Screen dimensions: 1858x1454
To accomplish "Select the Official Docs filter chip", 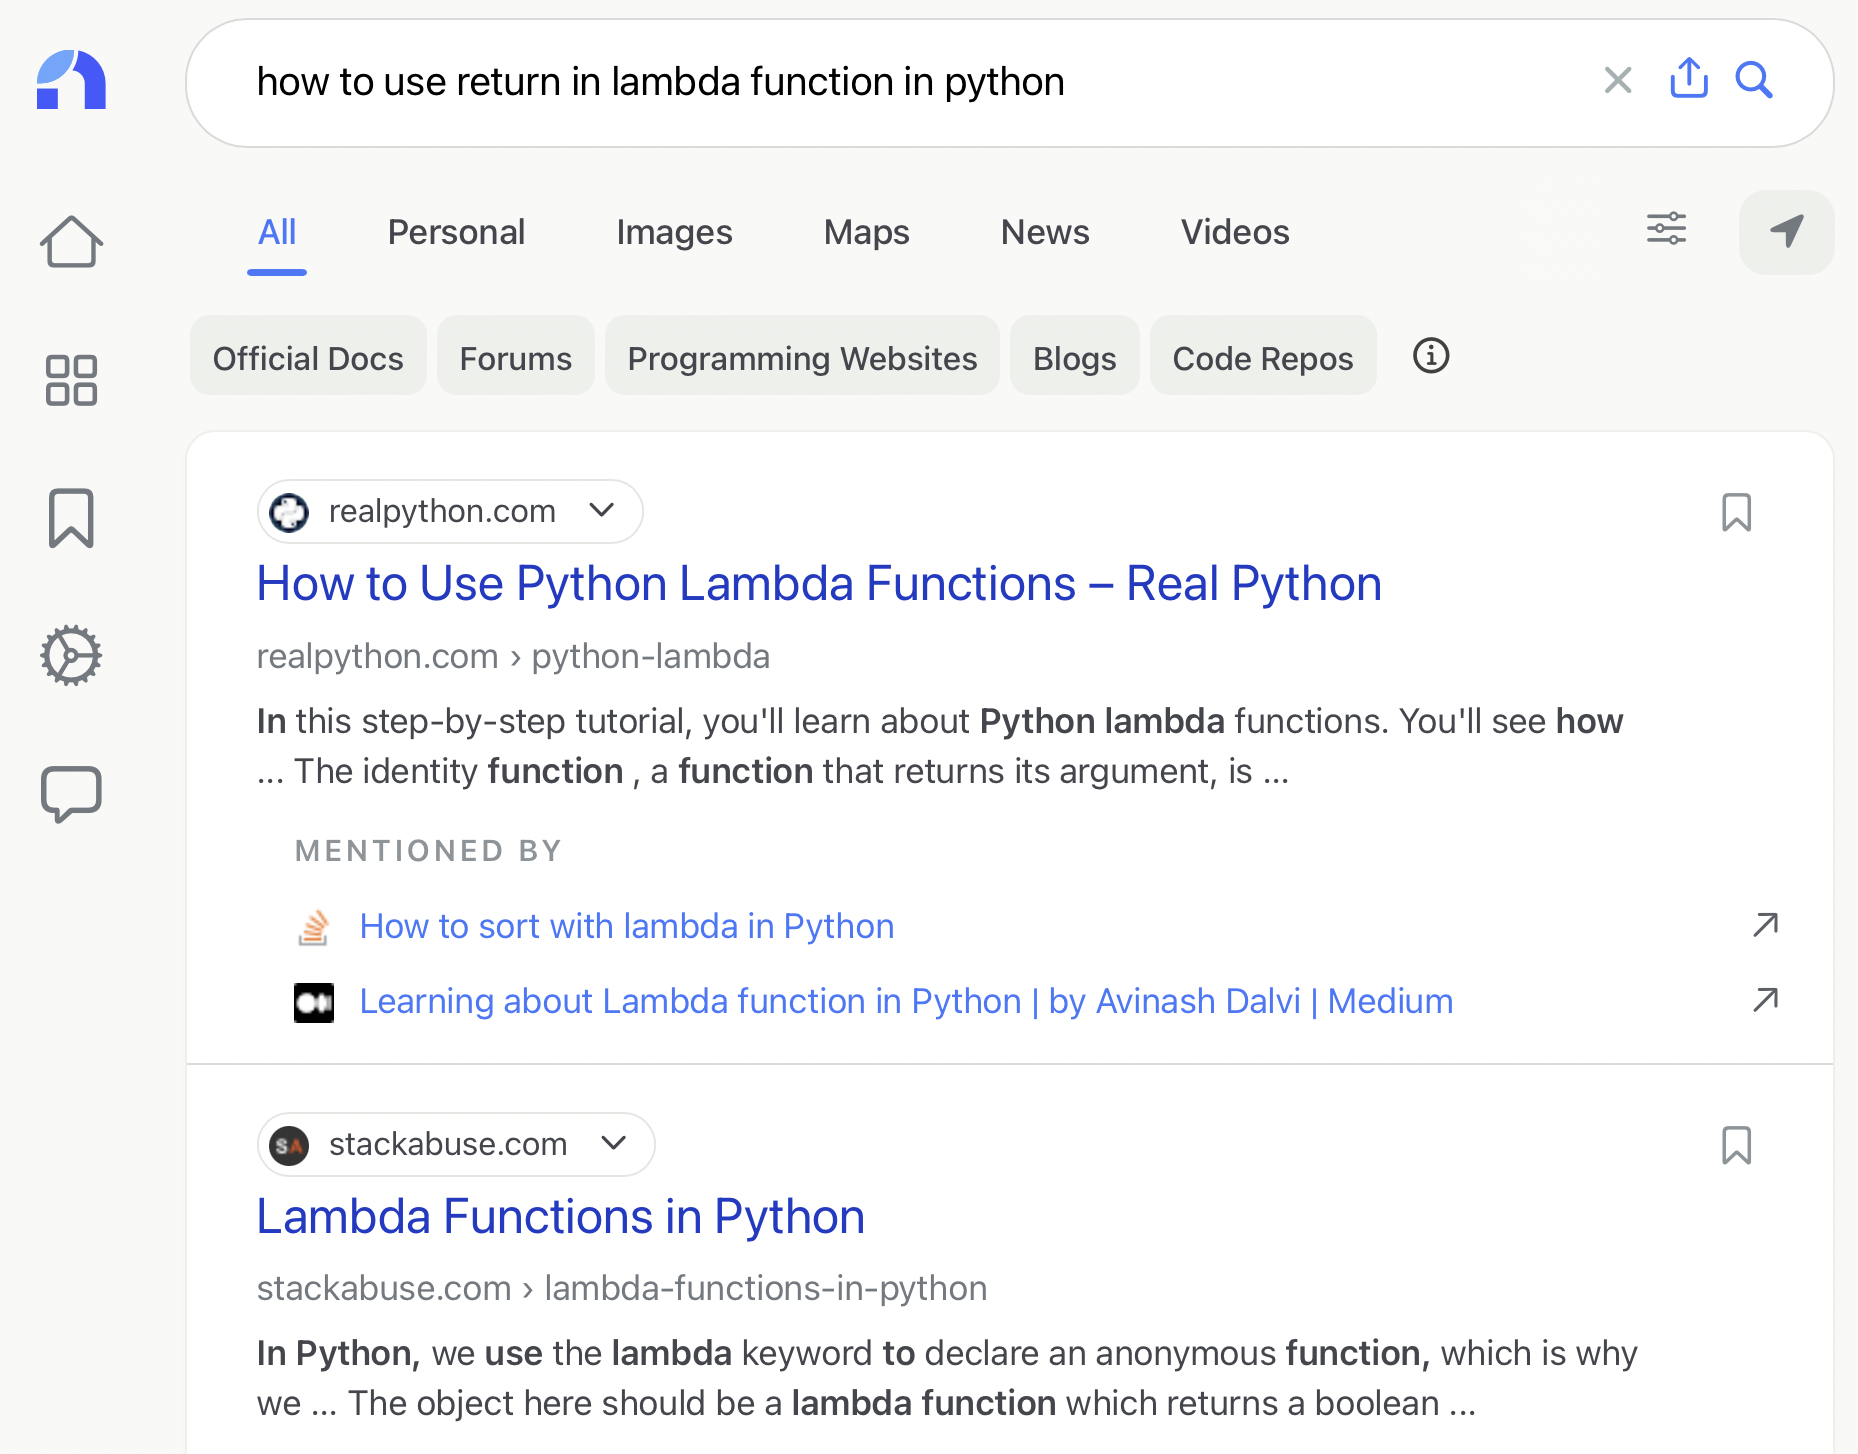I will 308,358.
